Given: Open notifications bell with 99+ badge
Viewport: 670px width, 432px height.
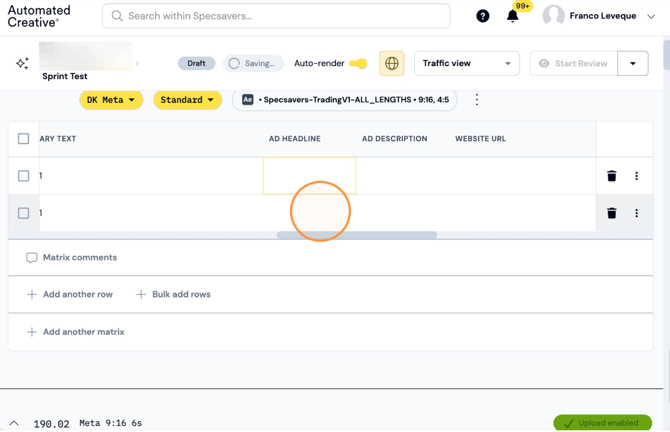Looking at the screenshot, I should point(513,16).
